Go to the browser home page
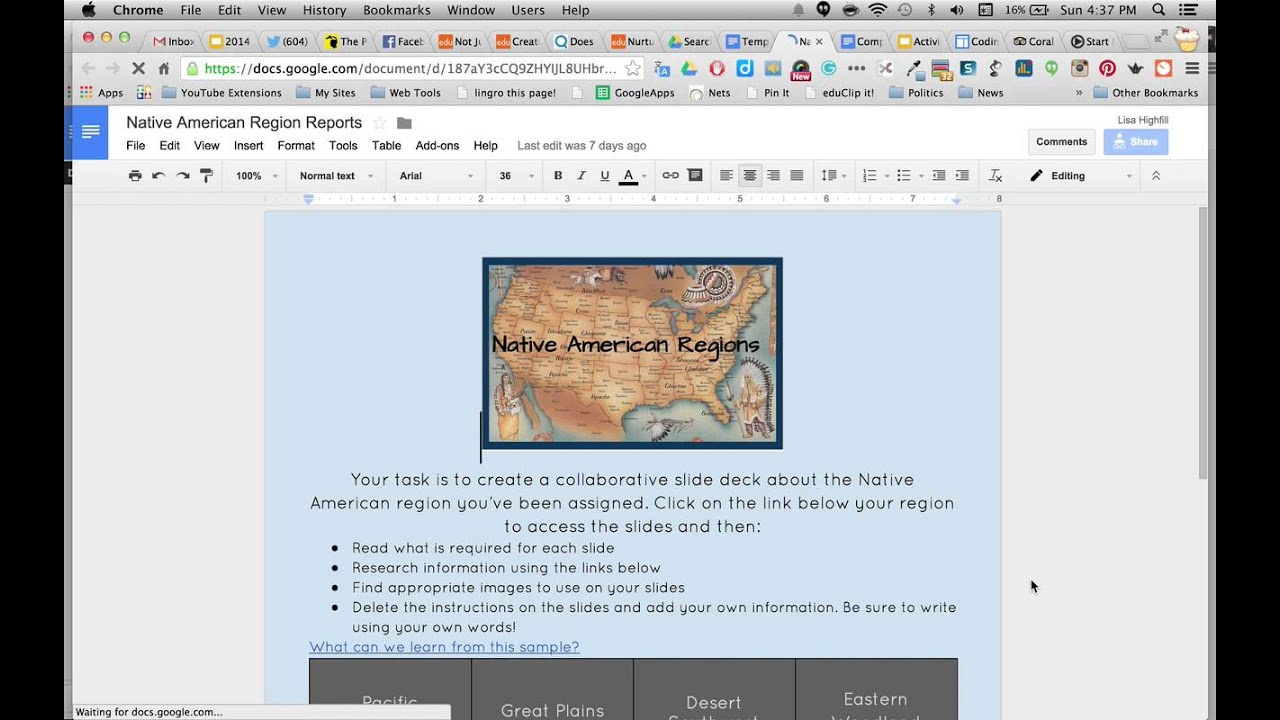 (163, 69)
